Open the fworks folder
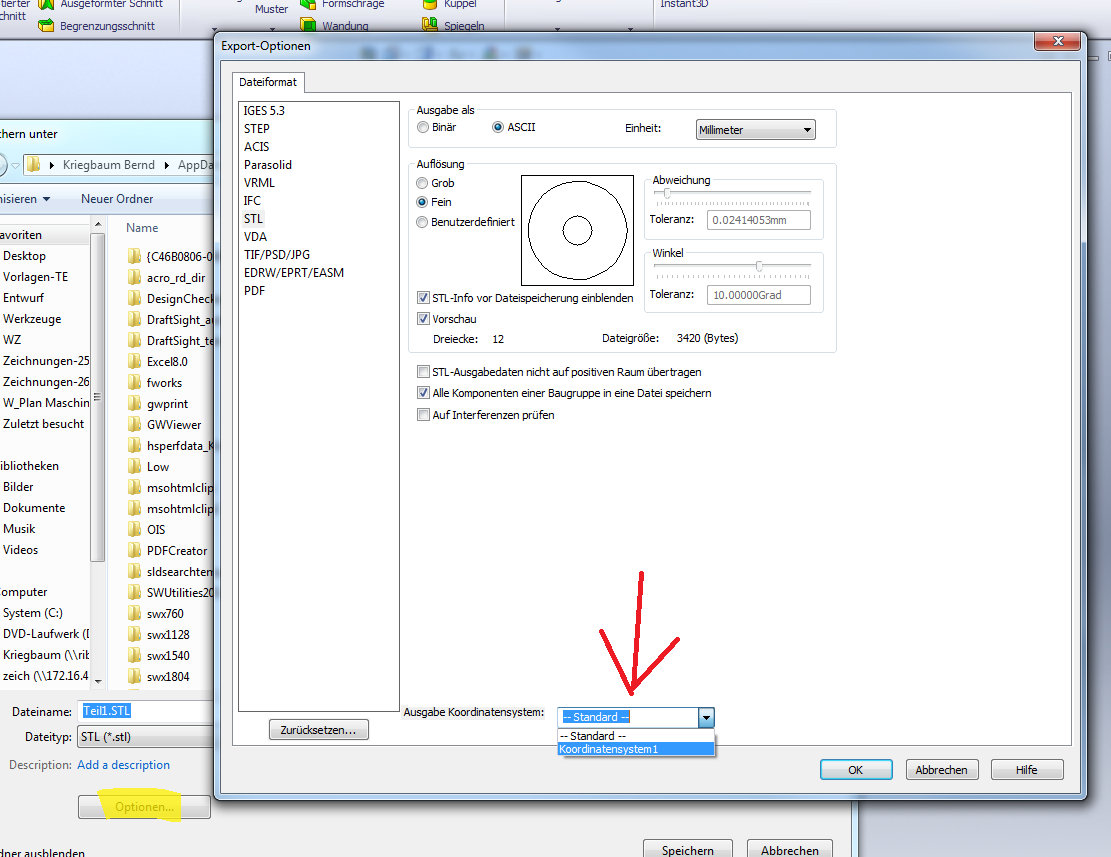Viewport: 1111px width, 857px height. (x=155, y=382)
